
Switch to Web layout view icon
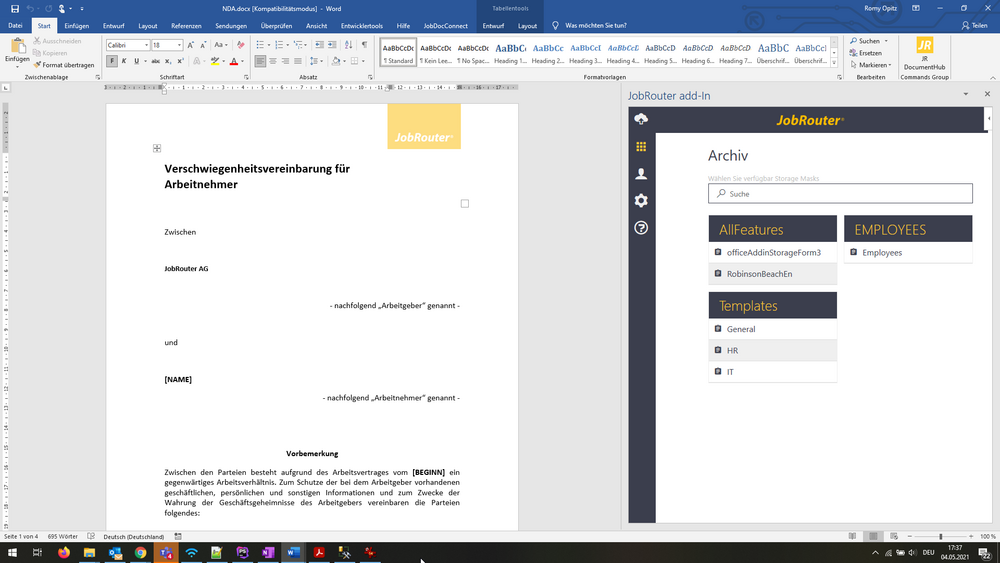point(893,536)
